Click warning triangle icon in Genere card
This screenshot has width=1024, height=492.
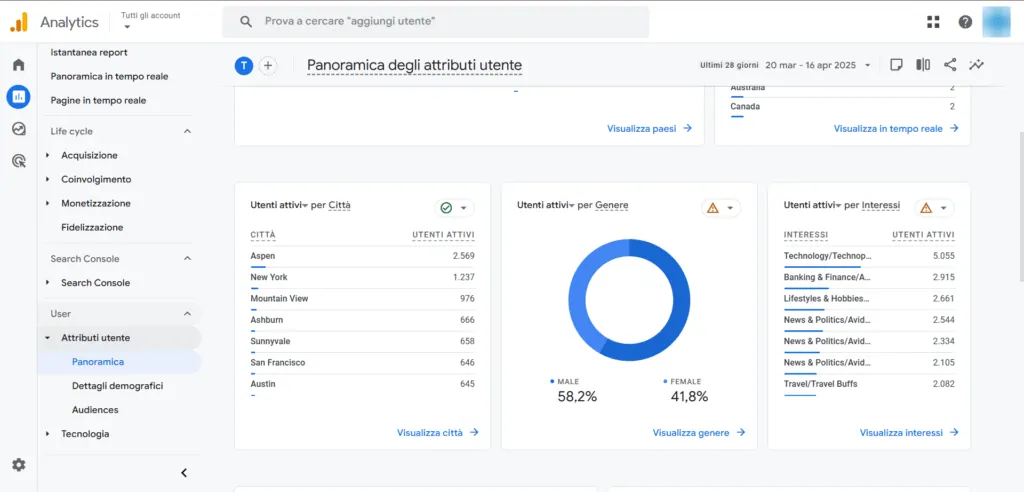tap(712, 208)
